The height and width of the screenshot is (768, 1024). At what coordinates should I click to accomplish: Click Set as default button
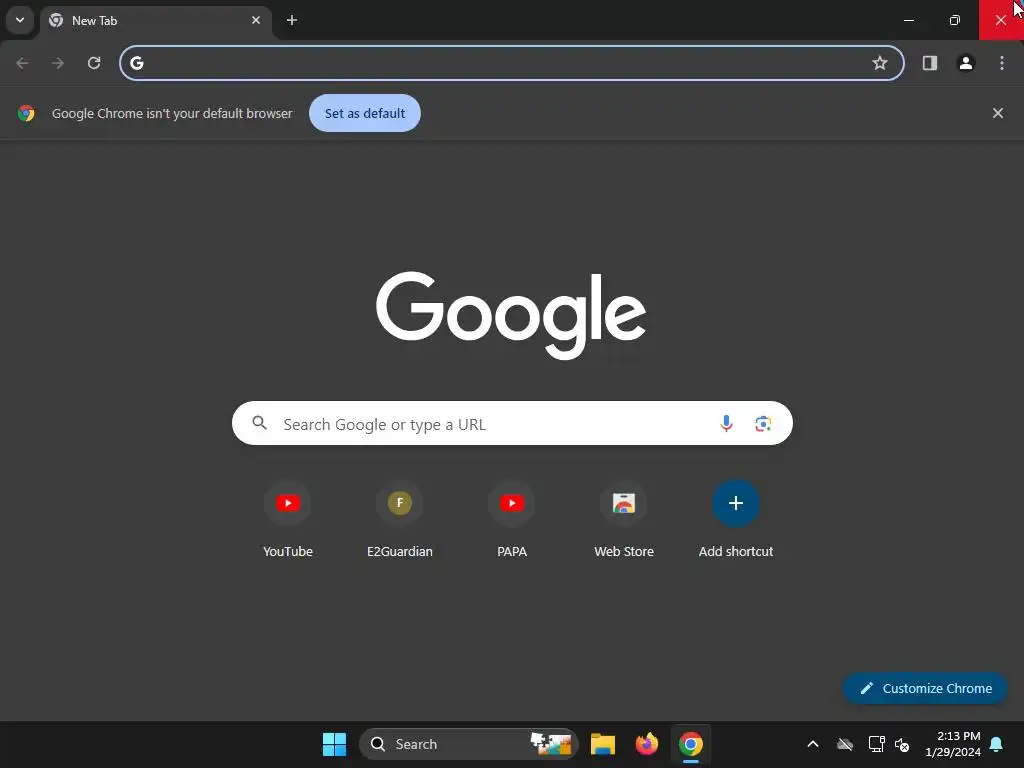coord(364,113)
